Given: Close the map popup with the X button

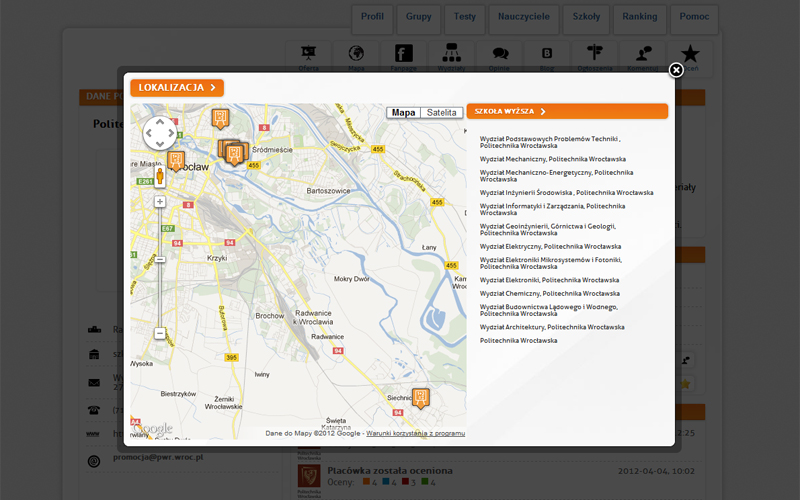Looking at the screenshot, I should click(x=676, y=70).
